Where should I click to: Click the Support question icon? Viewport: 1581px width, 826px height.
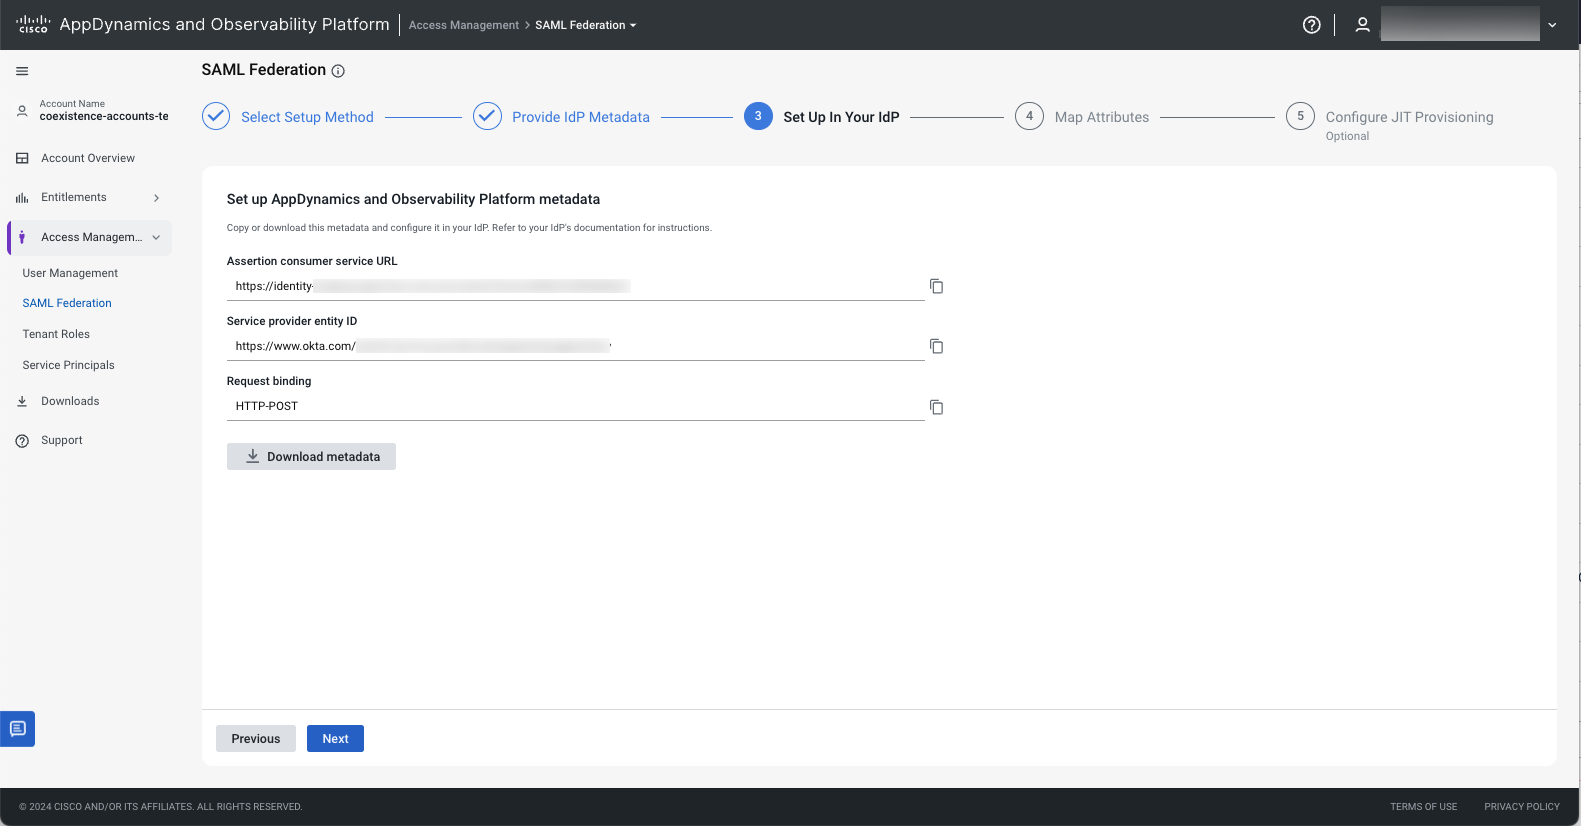tap(22, 441)
